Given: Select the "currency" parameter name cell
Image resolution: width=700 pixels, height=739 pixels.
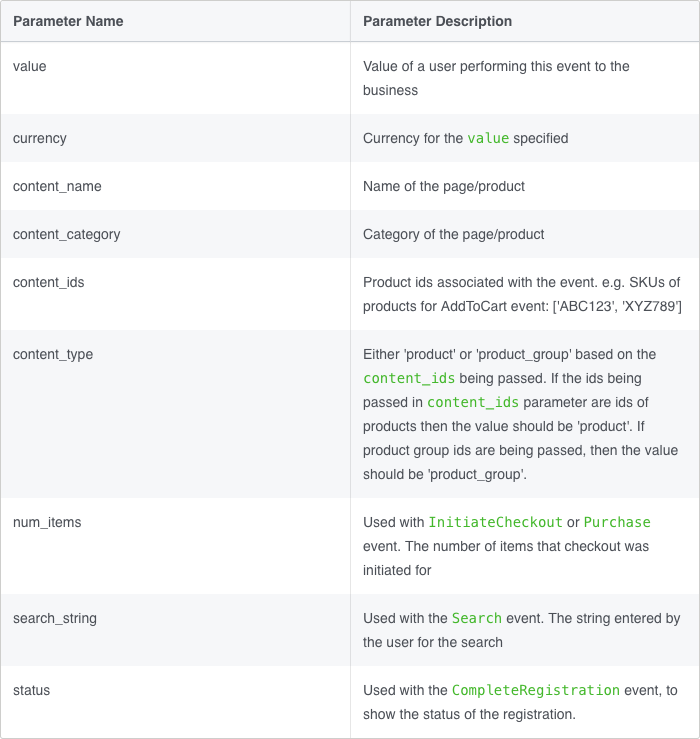Looking at the screenshot, I should pyautogui.click(x=40, y=138).
